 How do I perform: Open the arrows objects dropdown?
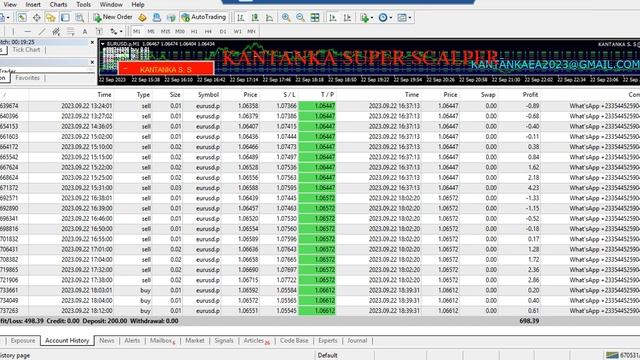116,31
